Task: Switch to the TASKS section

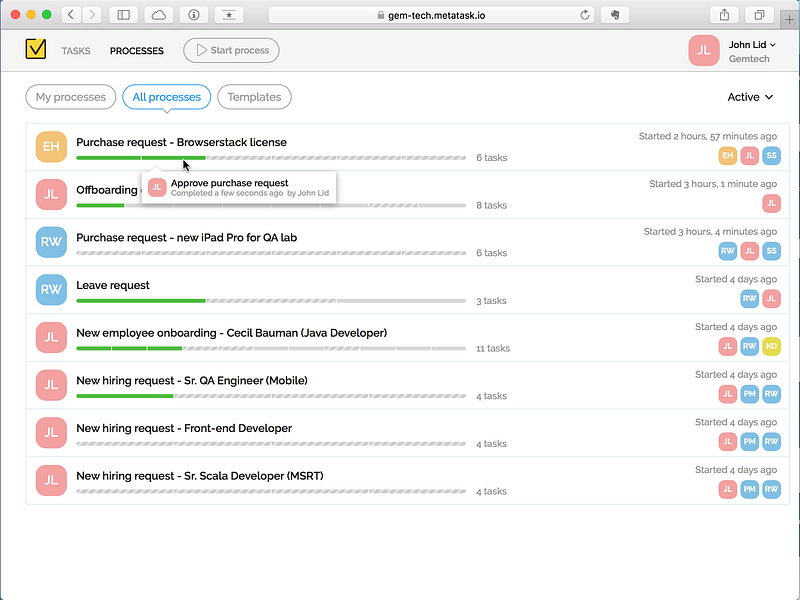Action: tap(76, 51)
